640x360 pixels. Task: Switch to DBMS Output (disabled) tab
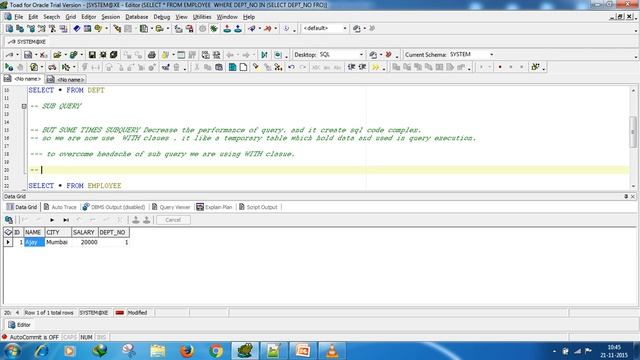114,207
